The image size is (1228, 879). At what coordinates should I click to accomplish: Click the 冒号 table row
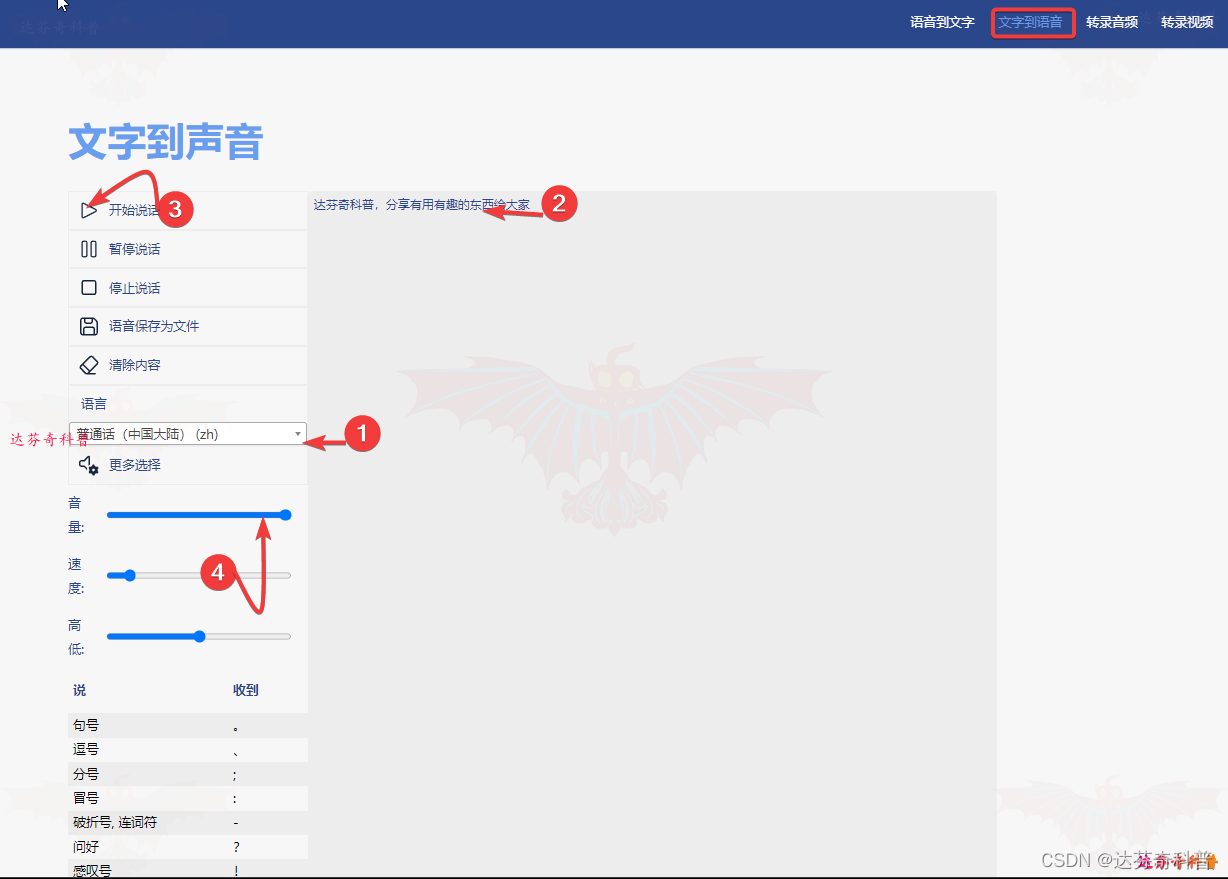[x=188, y=798]
